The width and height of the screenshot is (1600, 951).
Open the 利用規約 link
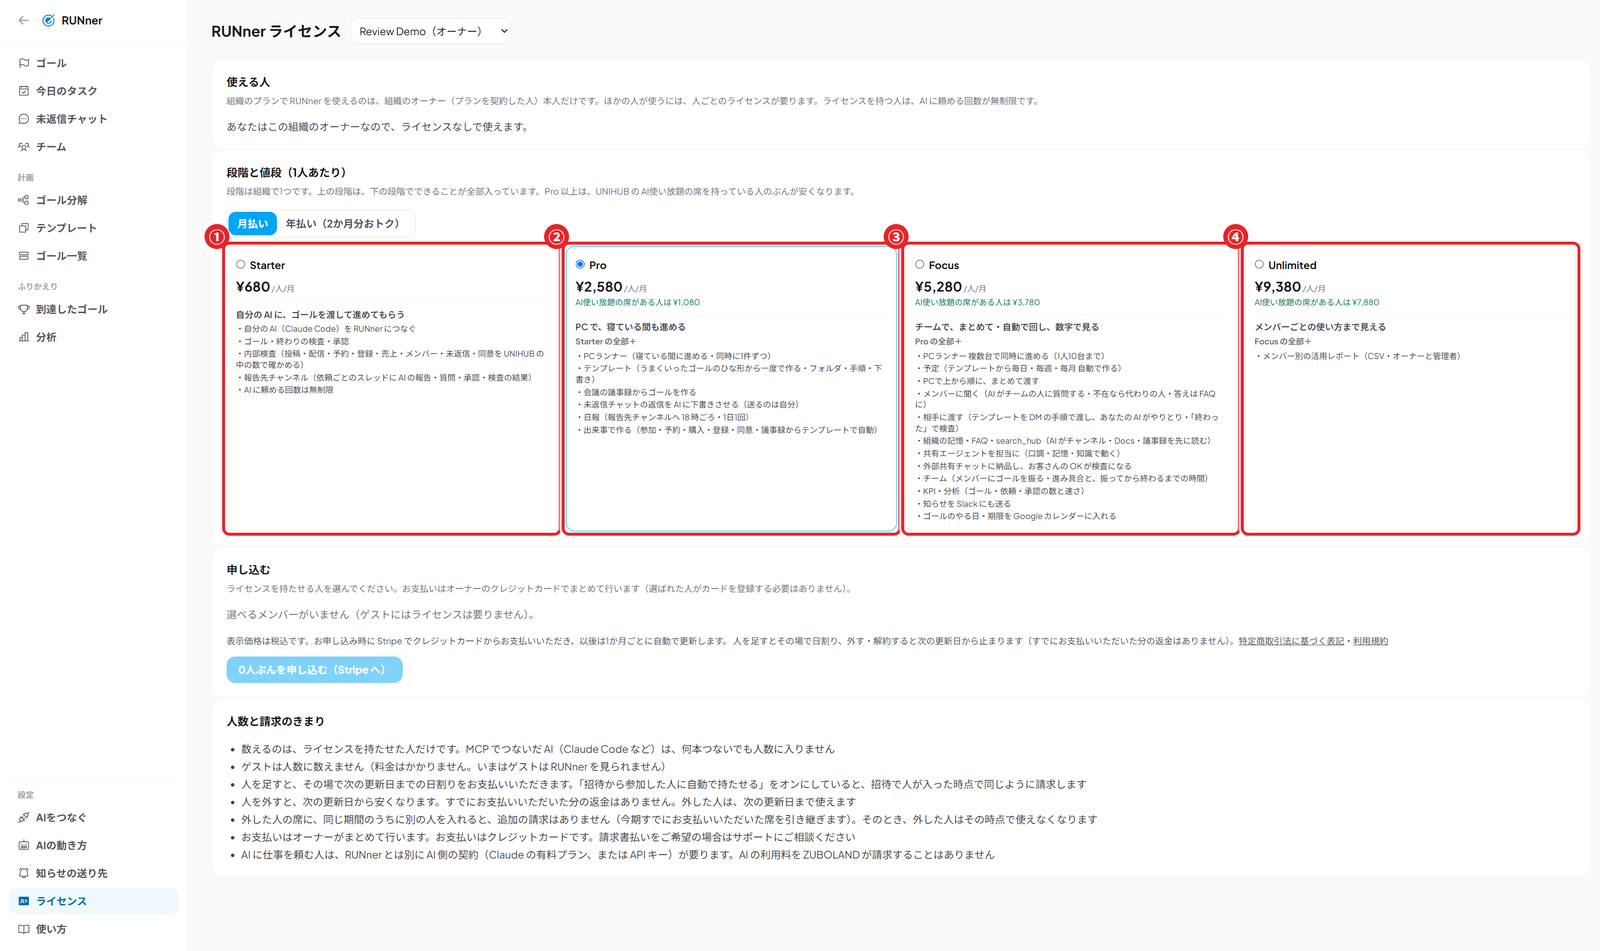pos(1370,641)
